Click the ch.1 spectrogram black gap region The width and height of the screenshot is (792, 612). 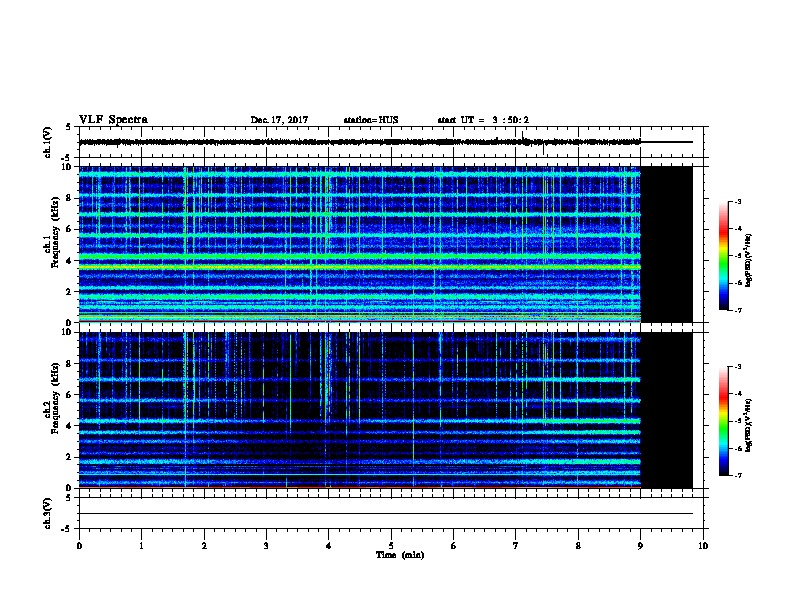666,244
